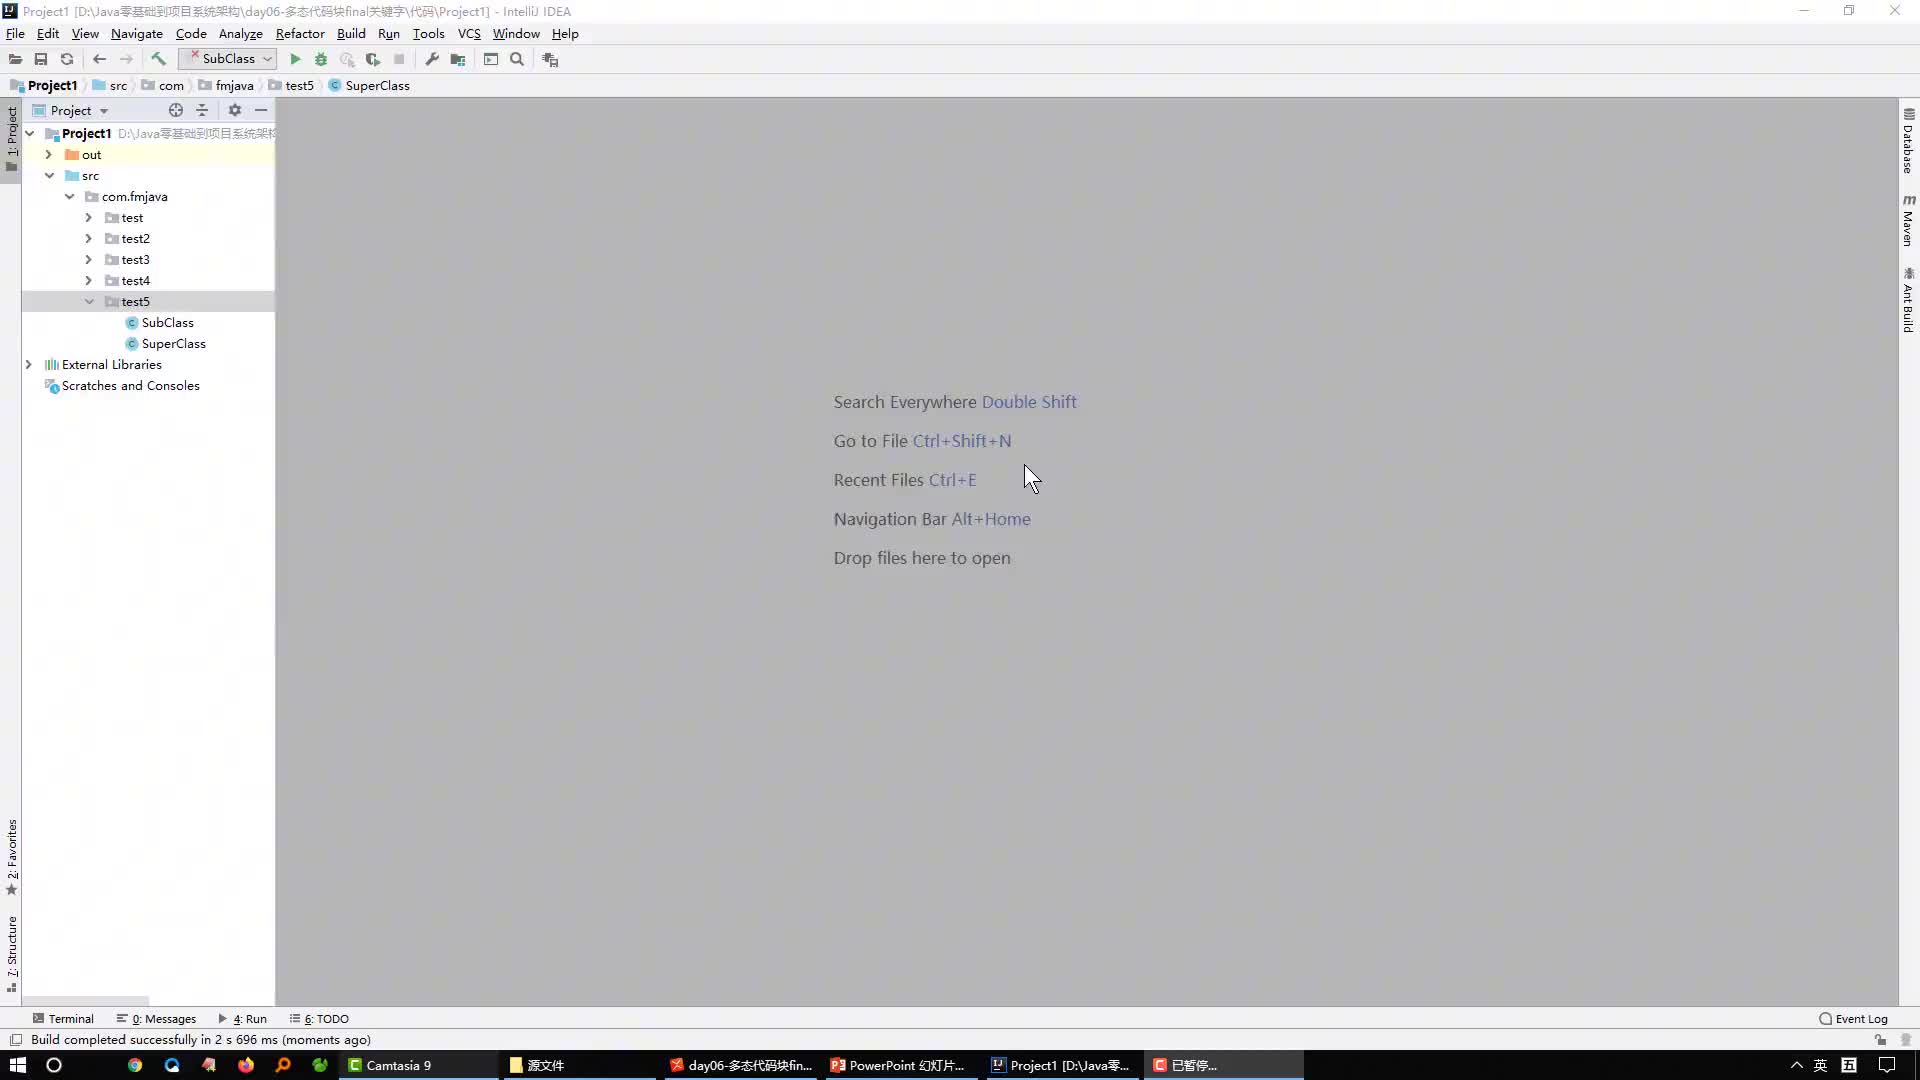Open the Build menu
This screenshot has height=1080, width=1920.
tap(349, 33)
